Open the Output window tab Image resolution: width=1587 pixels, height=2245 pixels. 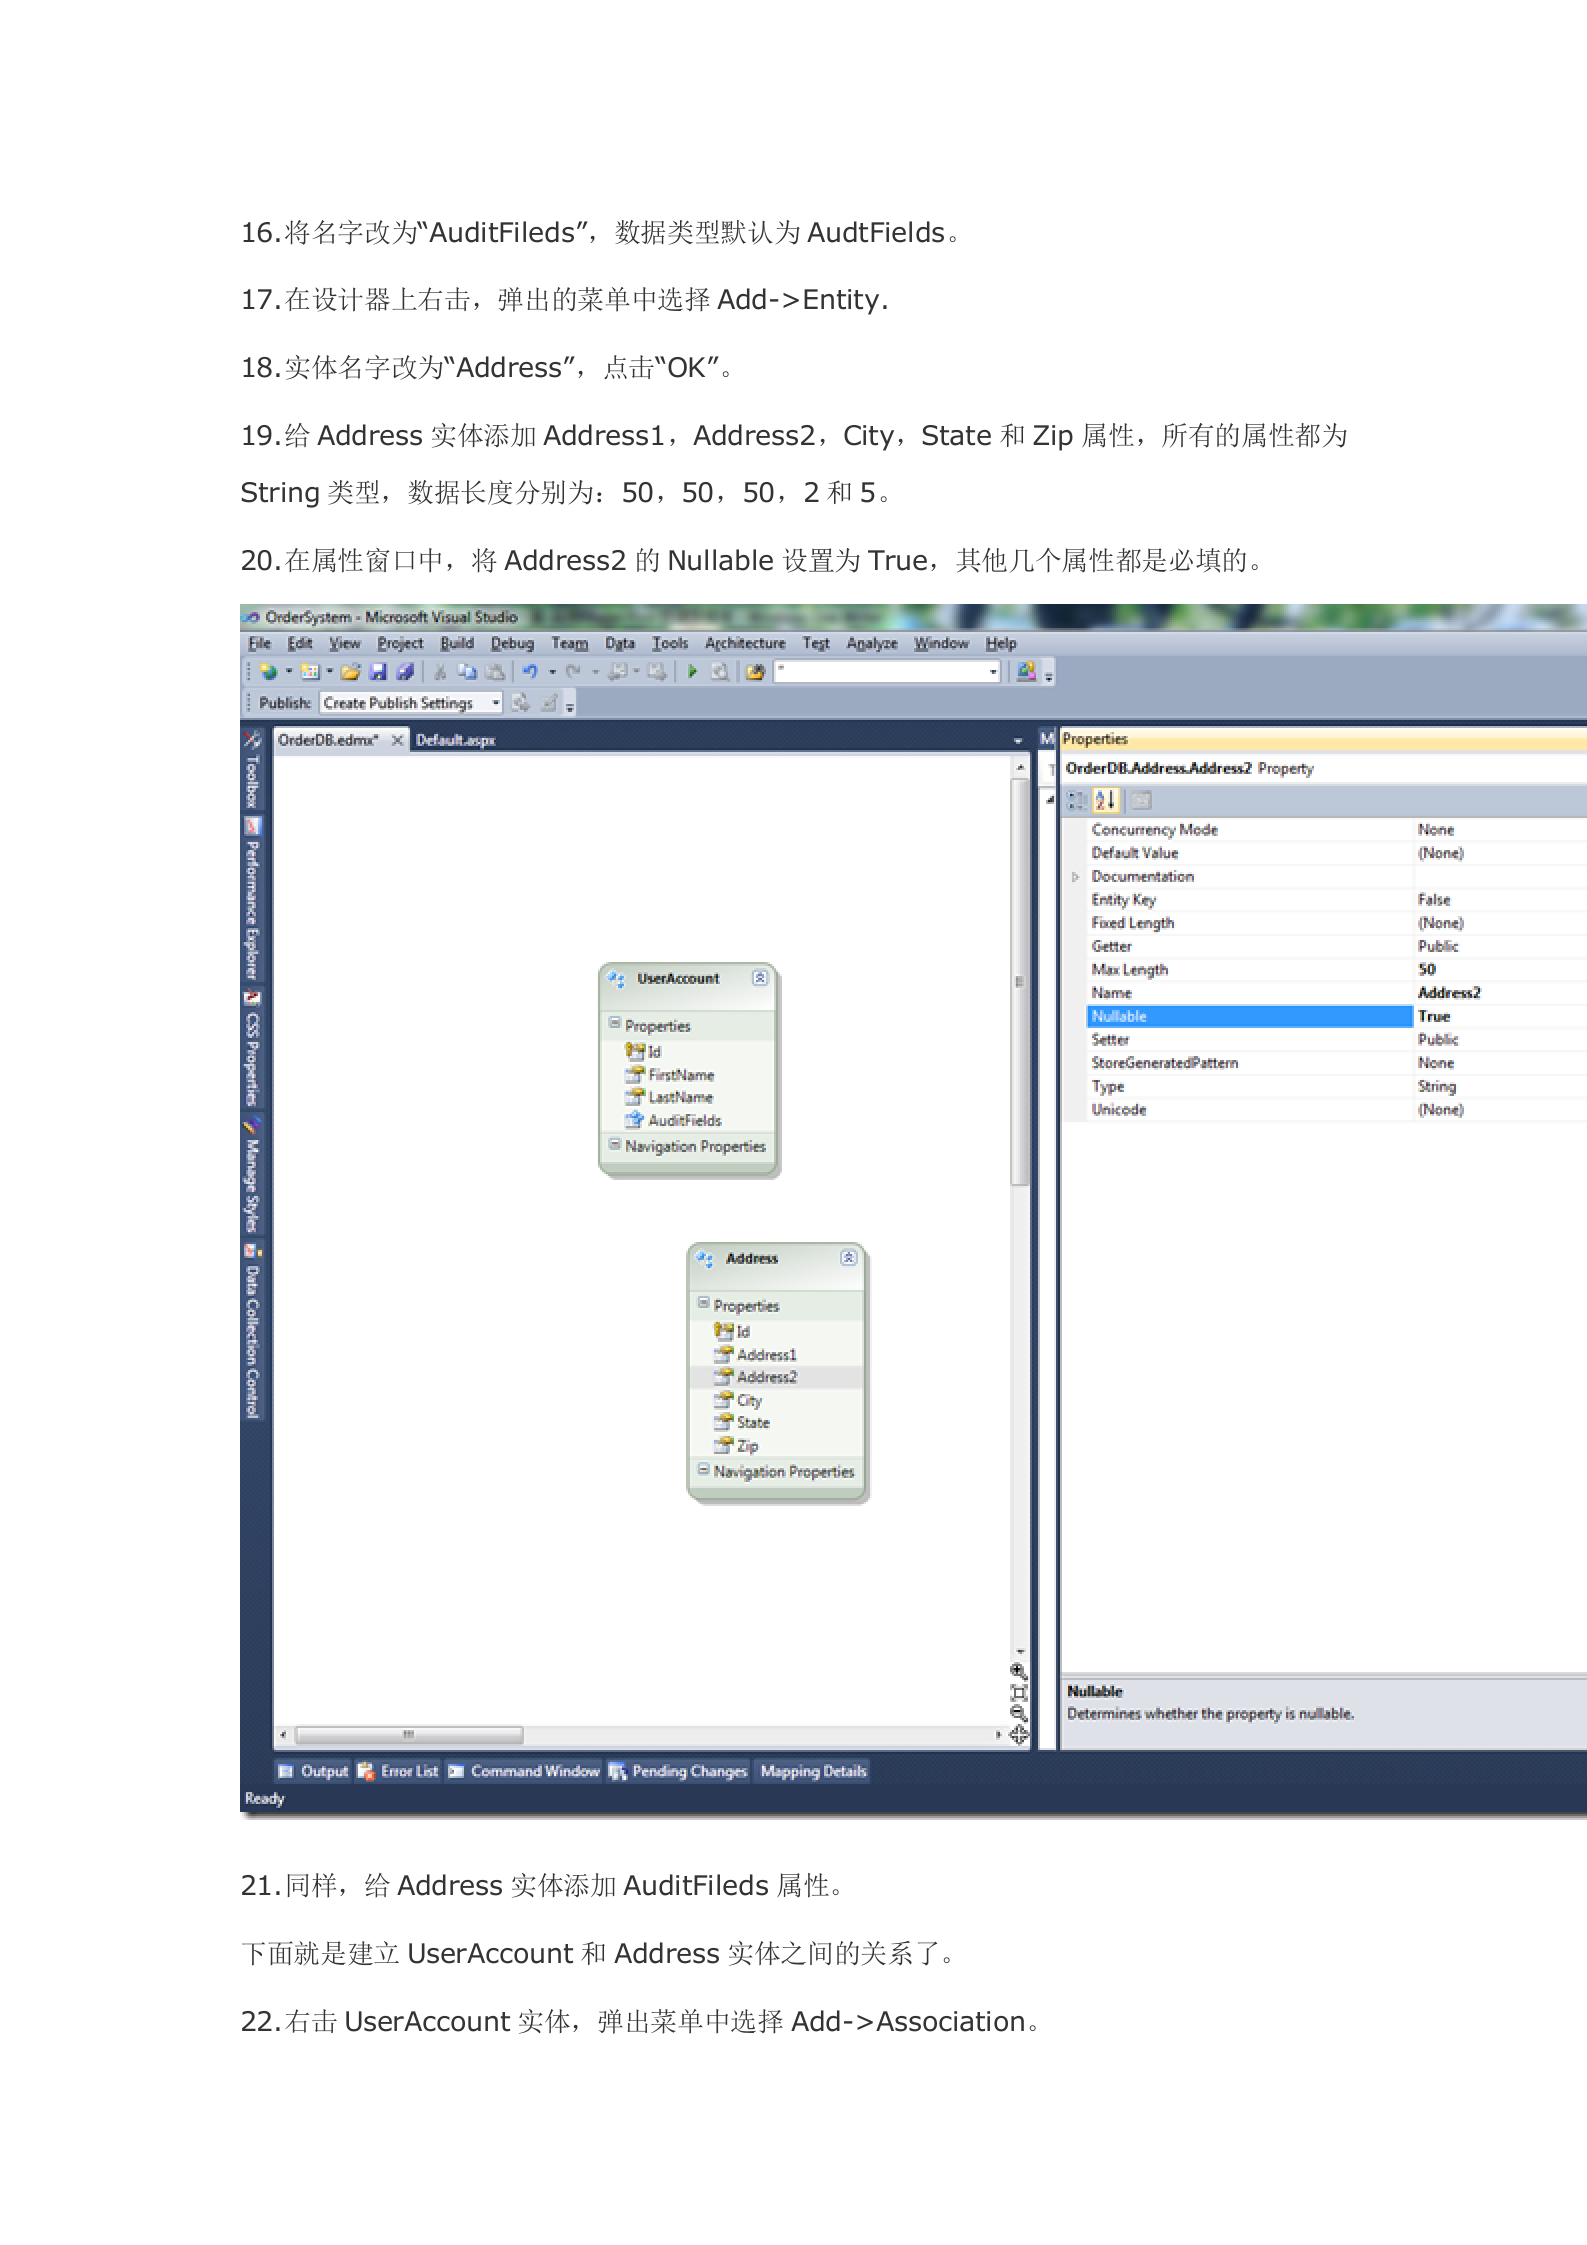tap(313, 1771)
